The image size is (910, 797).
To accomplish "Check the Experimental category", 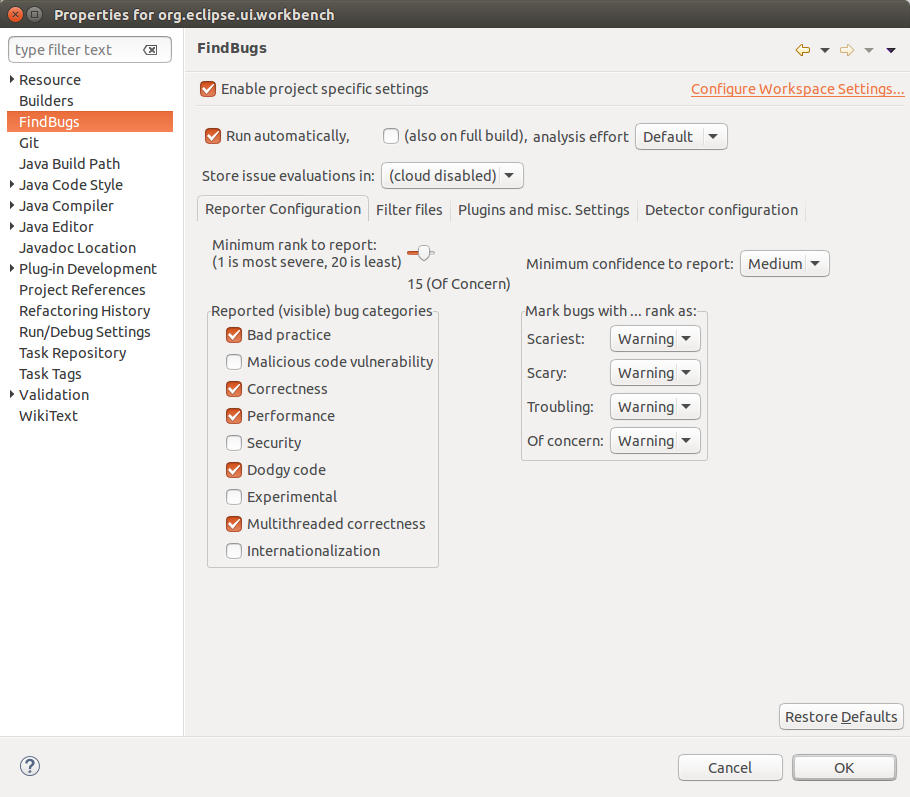I will [x=234, y=497].
